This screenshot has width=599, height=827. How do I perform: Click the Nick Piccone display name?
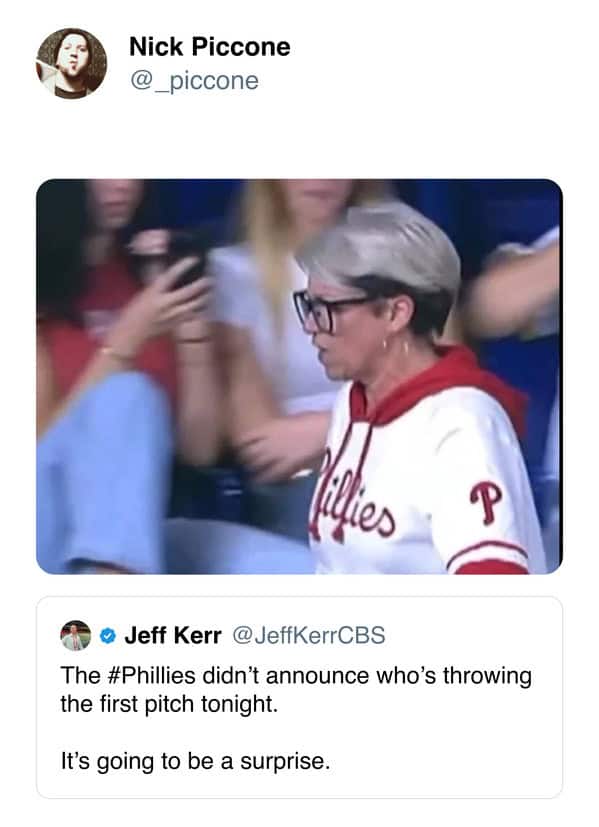[210, 47]
